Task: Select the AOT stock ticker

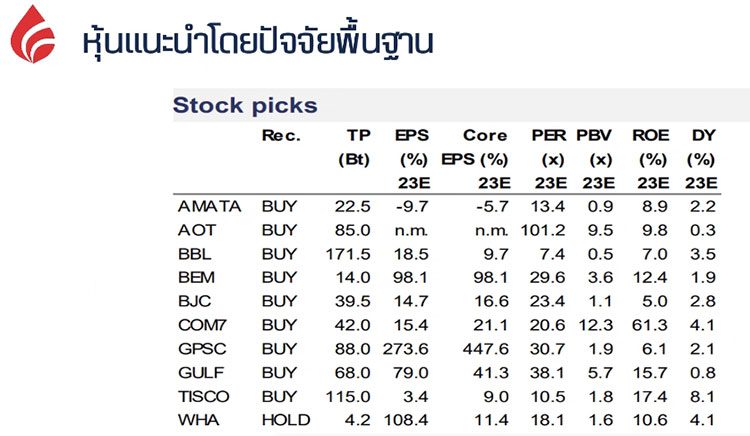Action: coord(195,230)
